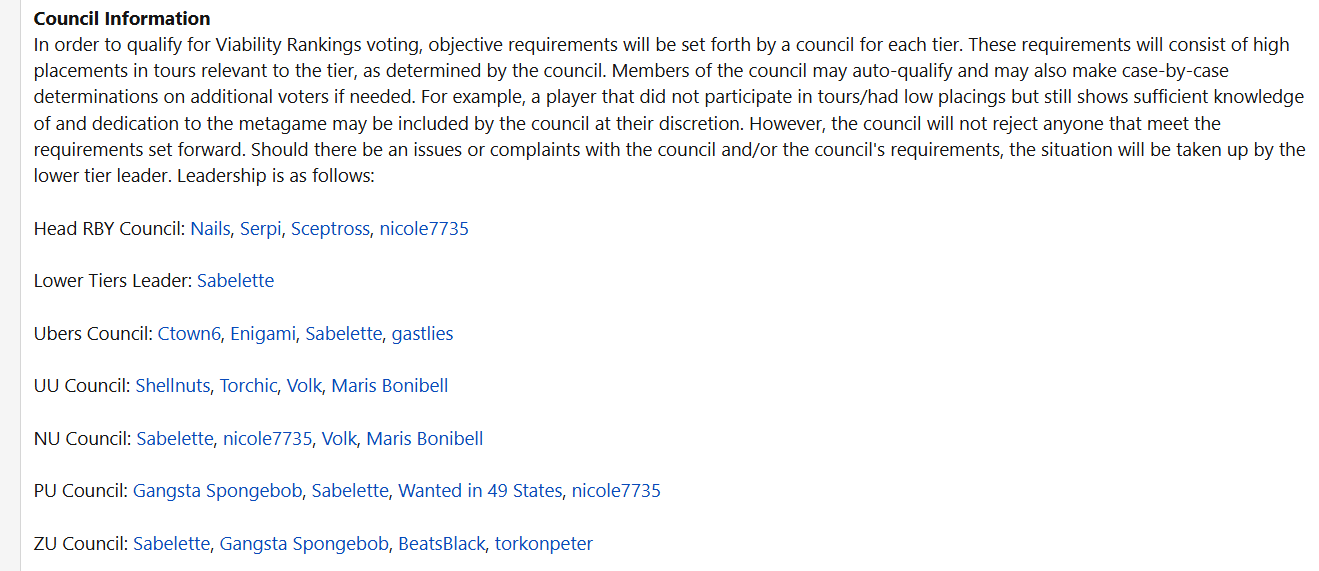Click gastlies in the Ubers Council
The image size is (1319, 571).
[422, 333]
